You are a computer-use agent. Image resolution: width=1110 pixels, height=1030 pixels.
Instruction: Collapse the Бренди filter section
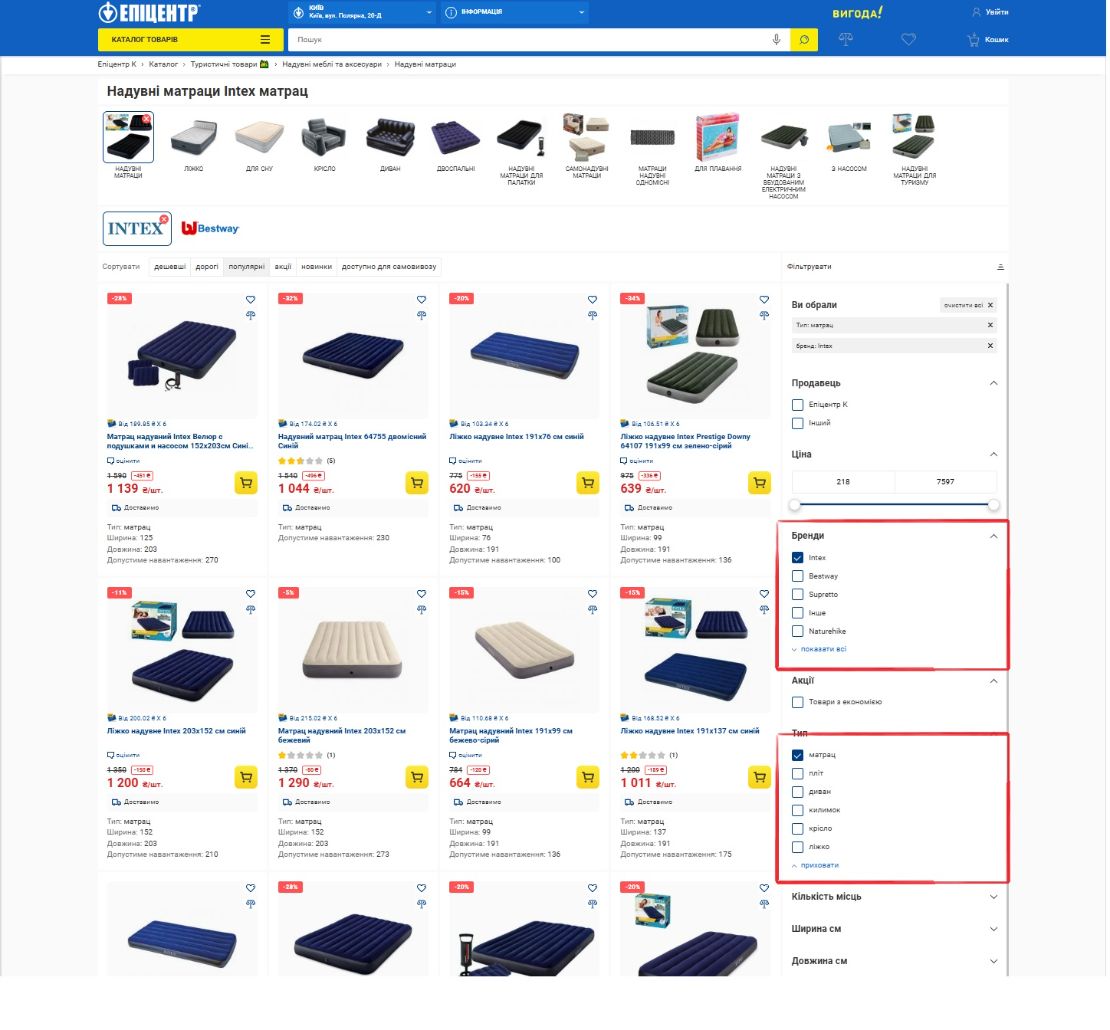(x=993, y=537)
